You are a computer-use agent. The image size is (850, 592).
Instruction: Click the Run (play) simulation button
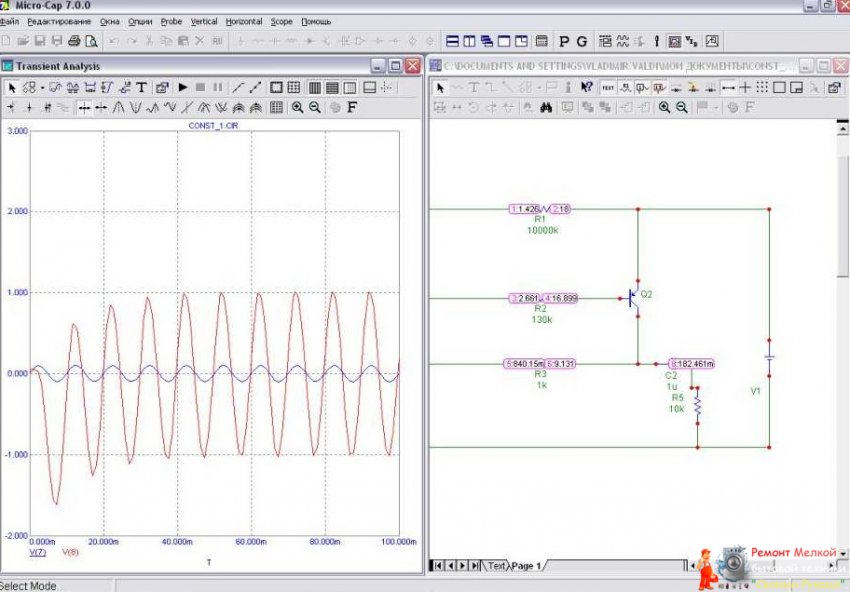click(x=183, y=88)
